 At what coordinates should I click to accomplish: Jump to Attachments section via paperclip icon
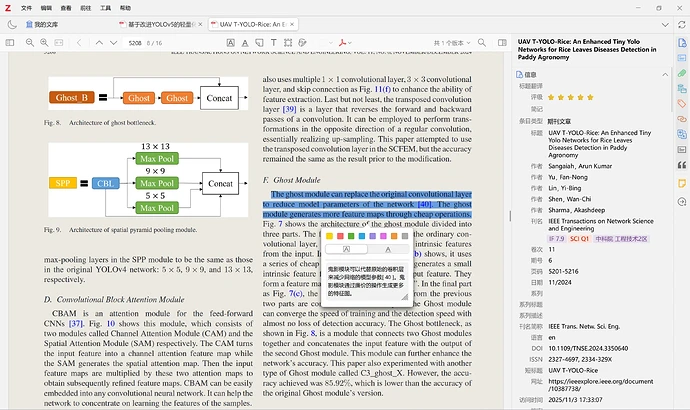pyautogui.click(x=682, y=73)
